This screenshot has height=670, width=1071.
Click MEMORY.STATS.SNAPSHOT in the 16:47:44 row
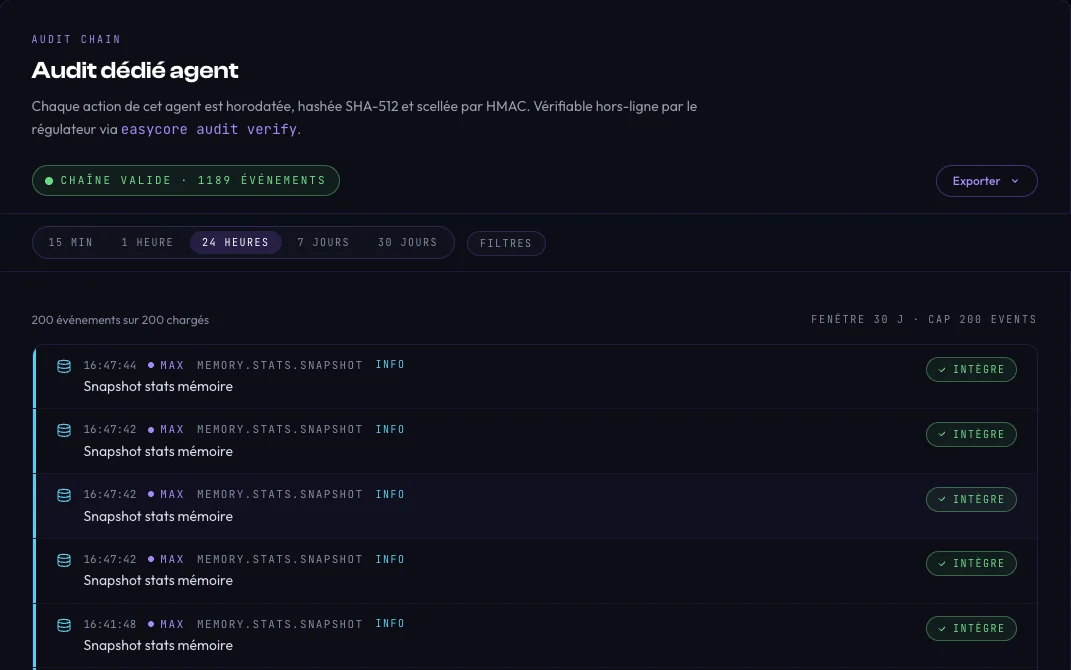pyautogui.click(x=280, y=365)
